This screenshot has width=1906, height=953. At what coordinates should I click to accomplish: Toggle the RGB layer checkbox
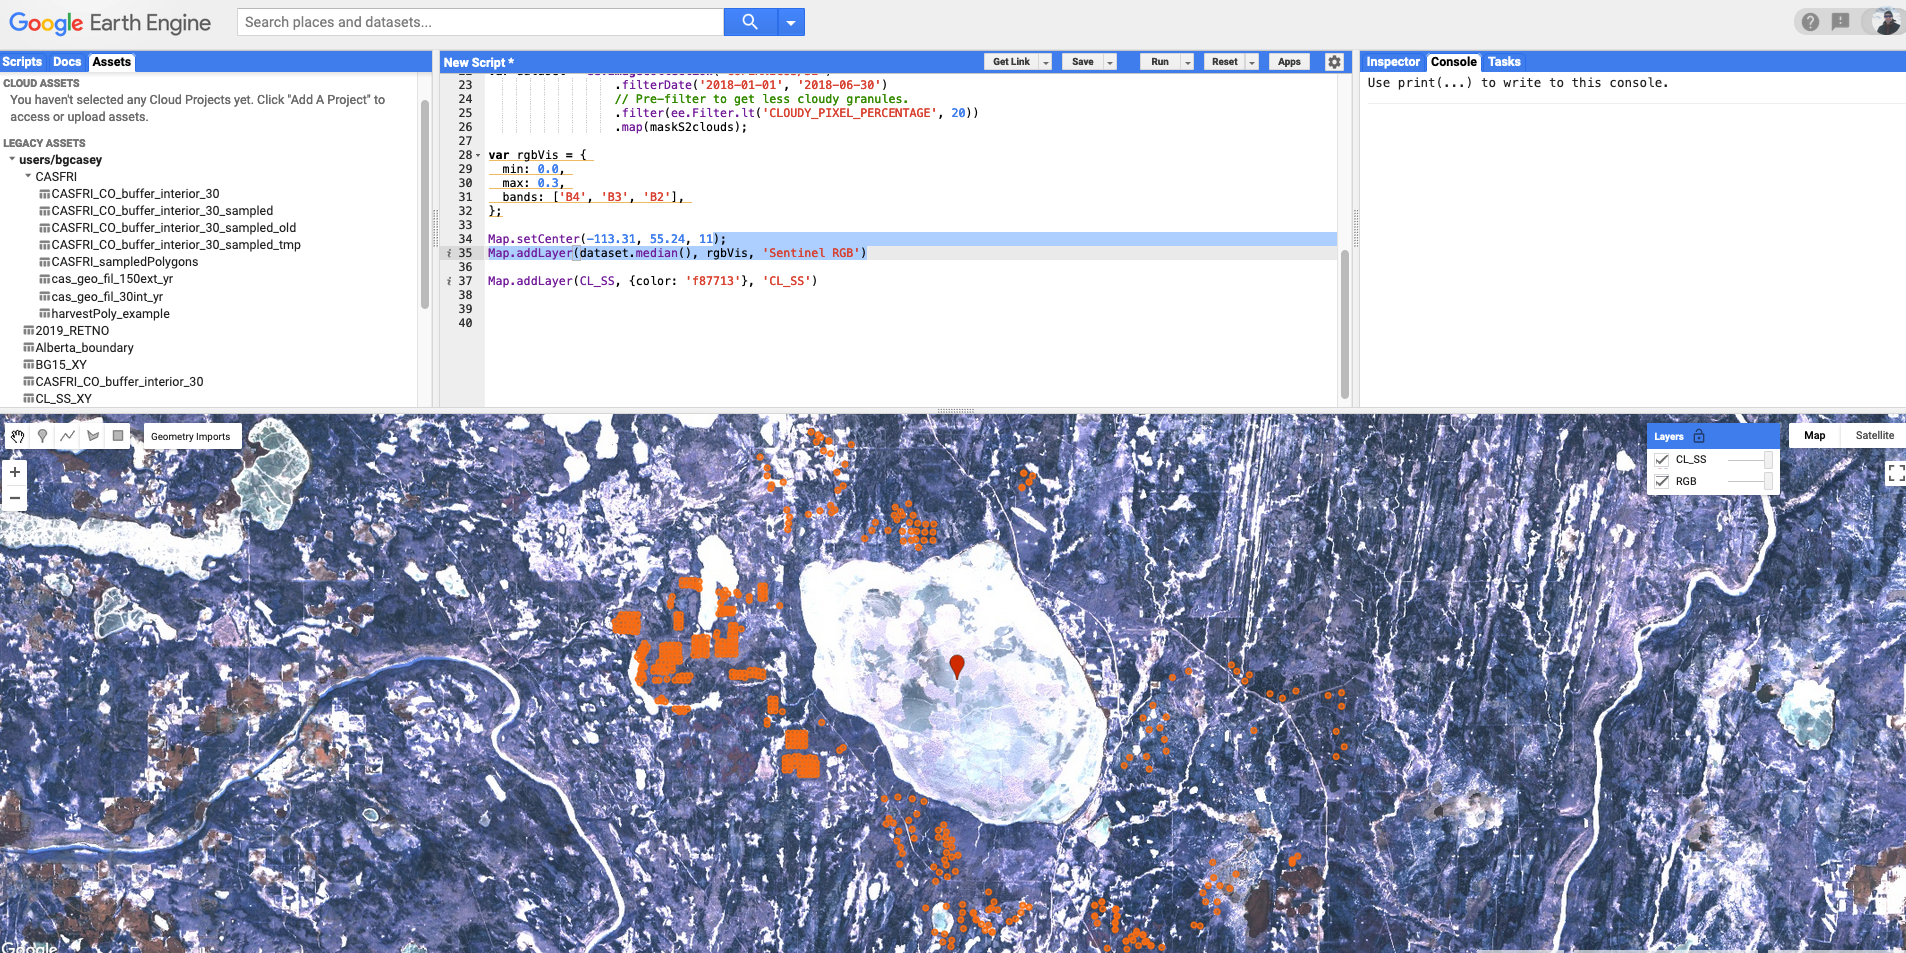click(x=1662, y=482)
